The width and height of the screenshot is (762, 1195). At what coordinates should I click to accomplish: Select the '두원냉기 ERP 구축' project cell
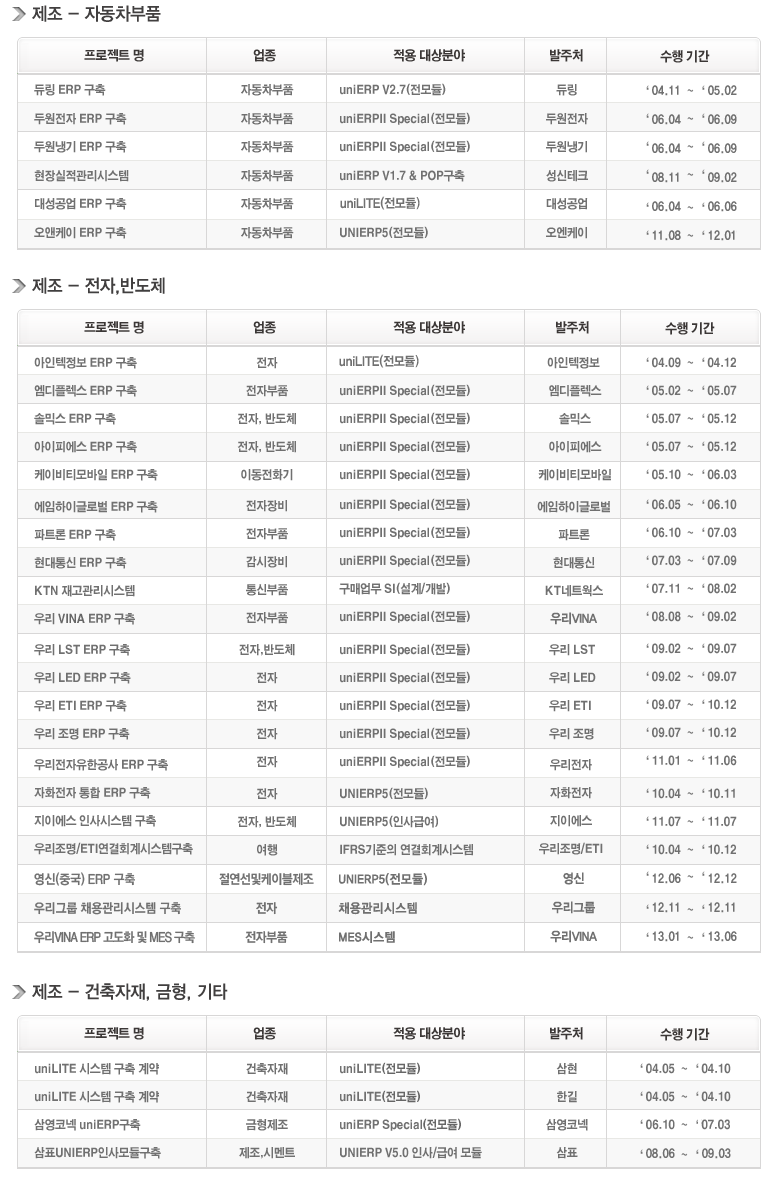[80, 146]
